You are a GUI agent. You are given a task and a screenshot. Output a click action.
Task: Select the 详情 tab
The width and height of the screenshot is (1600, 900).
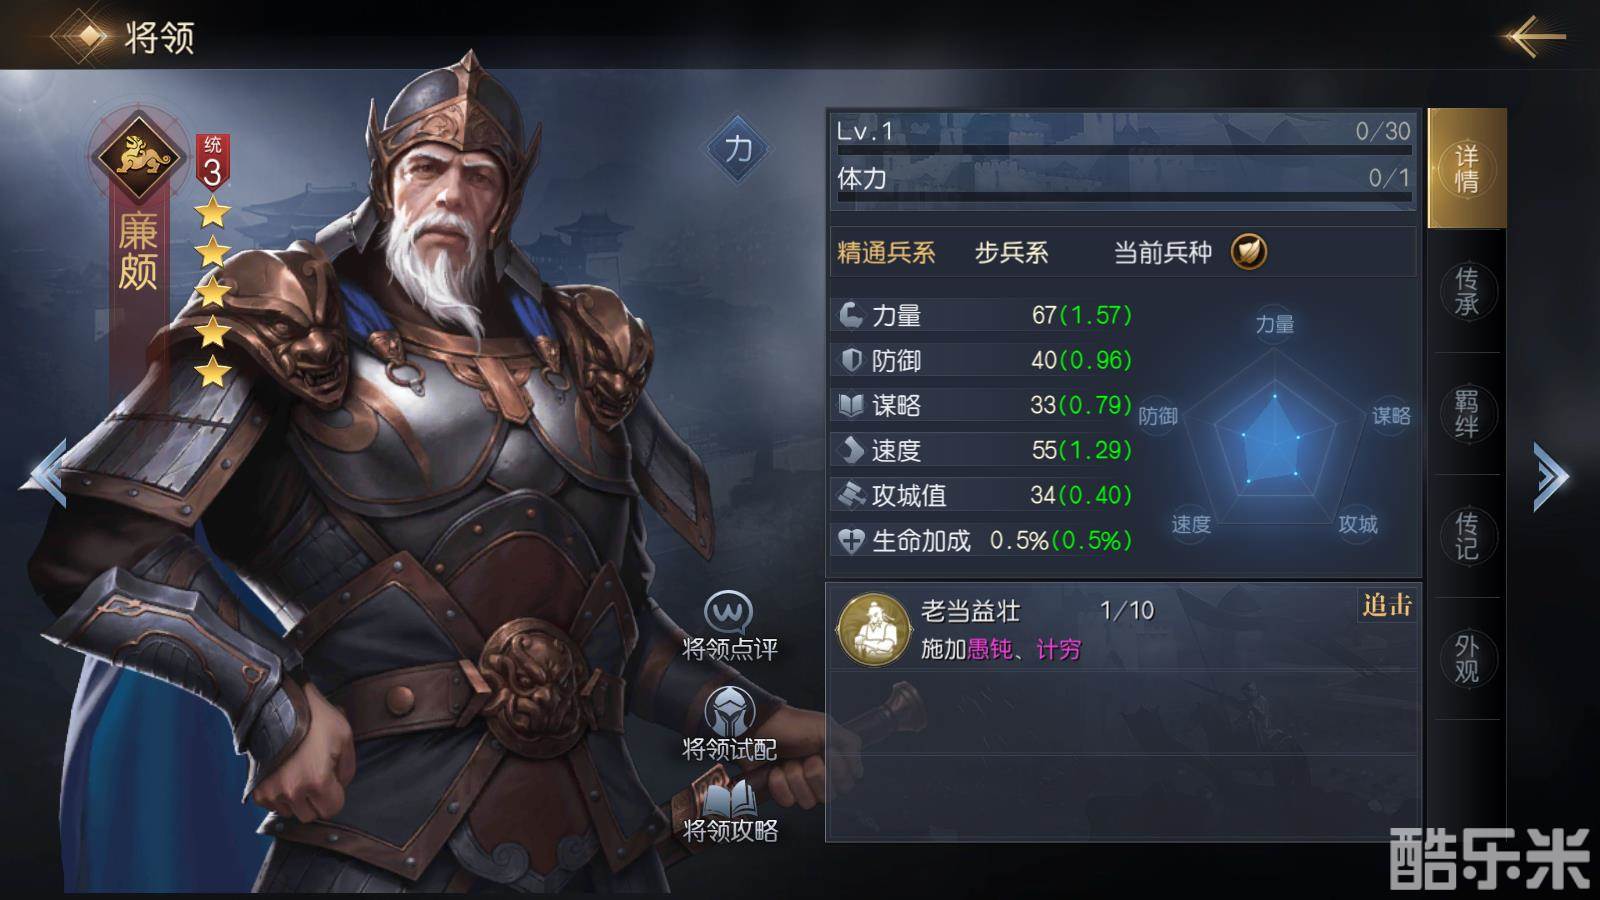1466,168
